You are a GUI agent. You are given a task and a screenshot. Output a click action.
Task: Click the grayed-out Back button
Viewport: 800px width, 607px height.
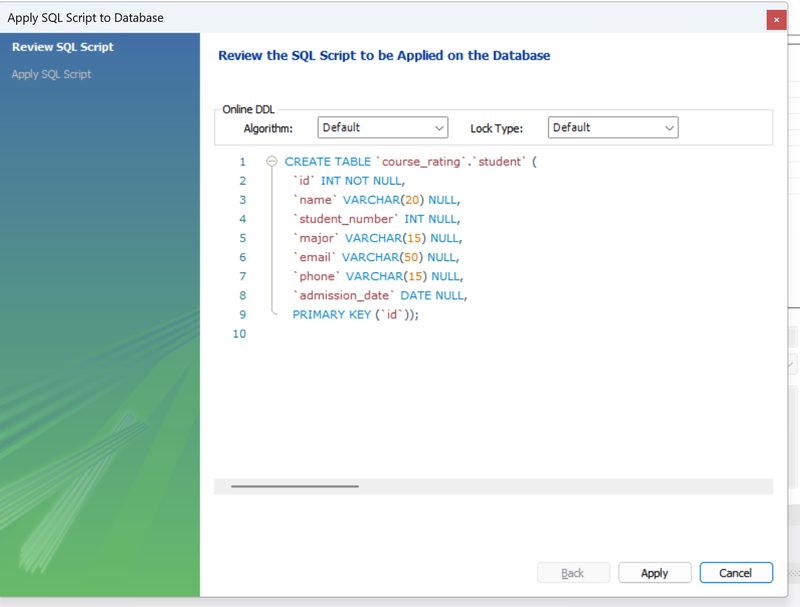573,573
